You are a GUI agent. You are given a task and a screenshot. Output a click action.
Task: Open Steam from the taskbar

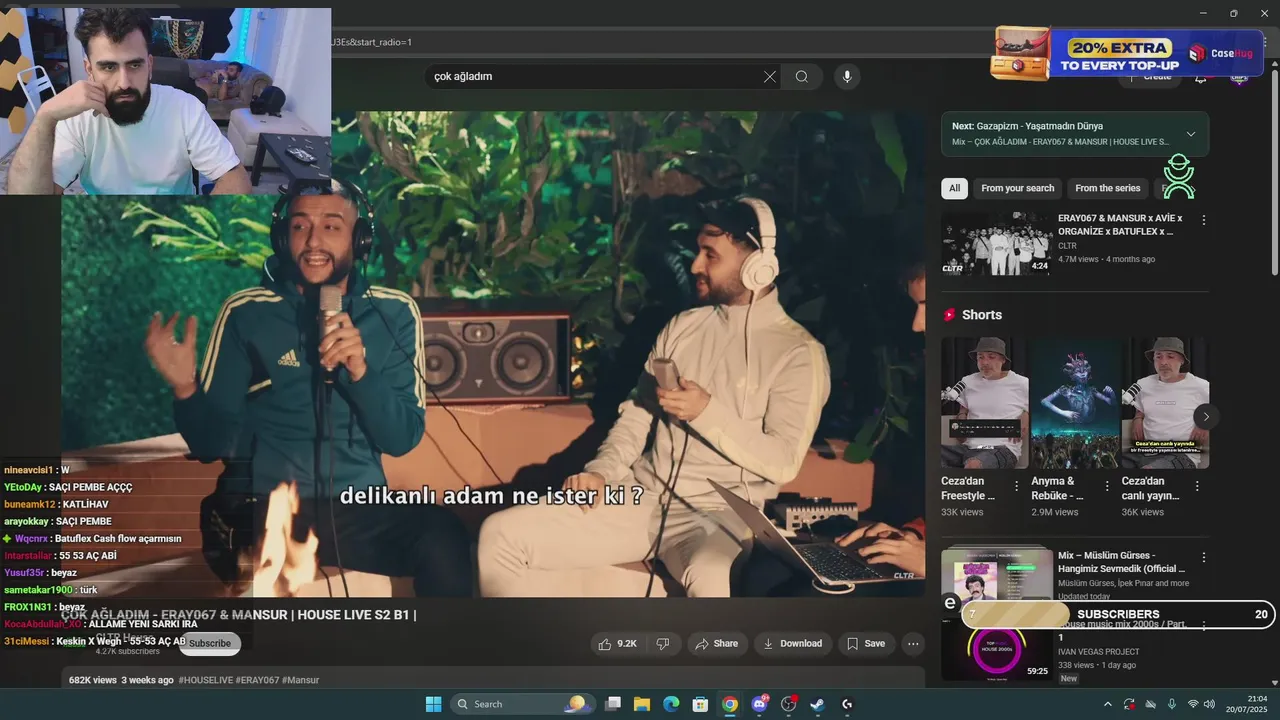point(817,704)
